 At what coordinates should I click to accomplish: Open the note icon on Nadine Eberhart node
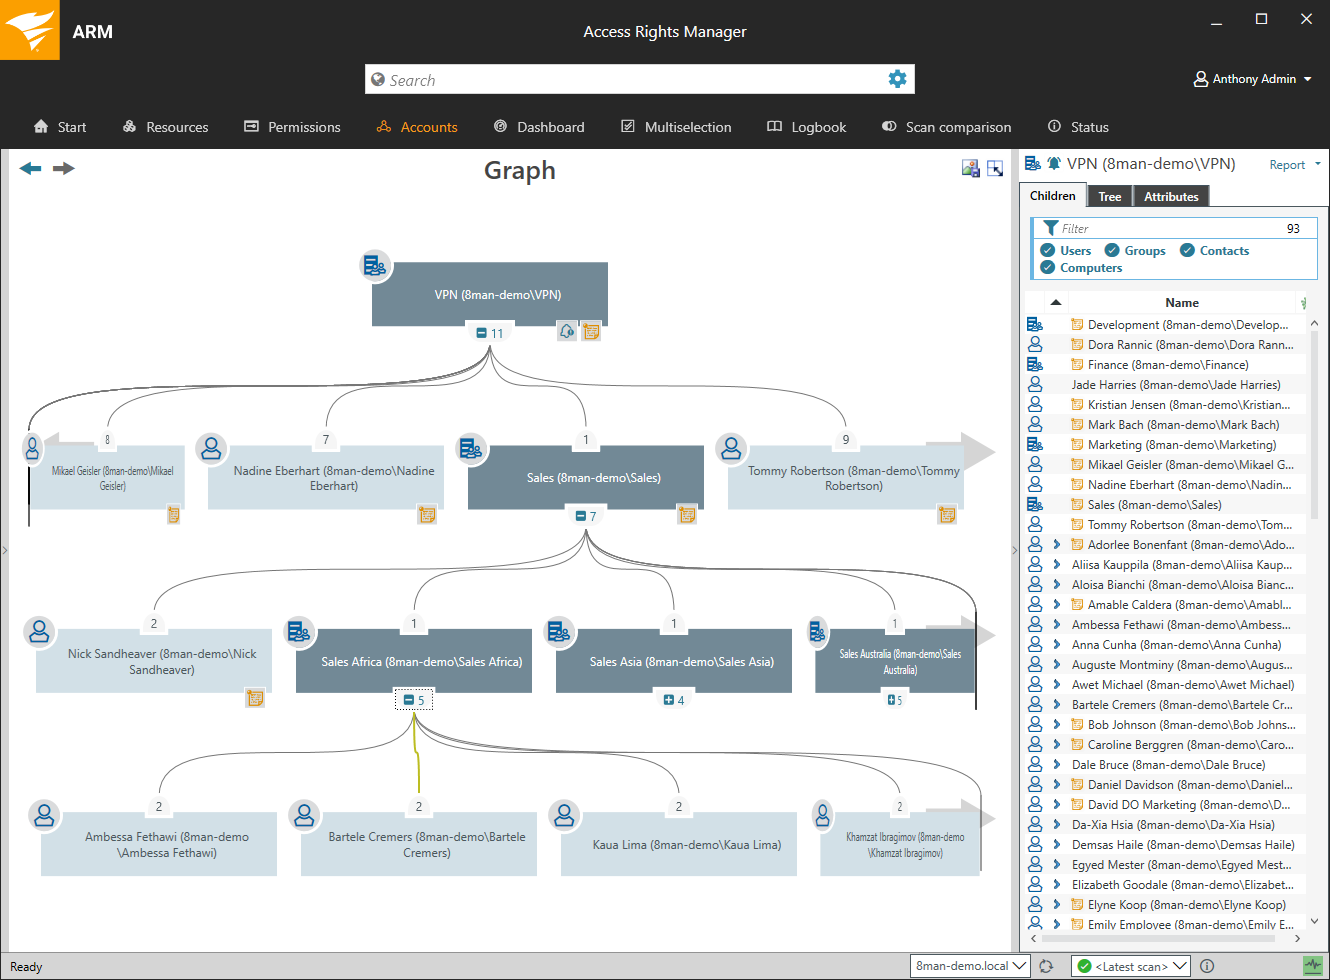point(427,515)
